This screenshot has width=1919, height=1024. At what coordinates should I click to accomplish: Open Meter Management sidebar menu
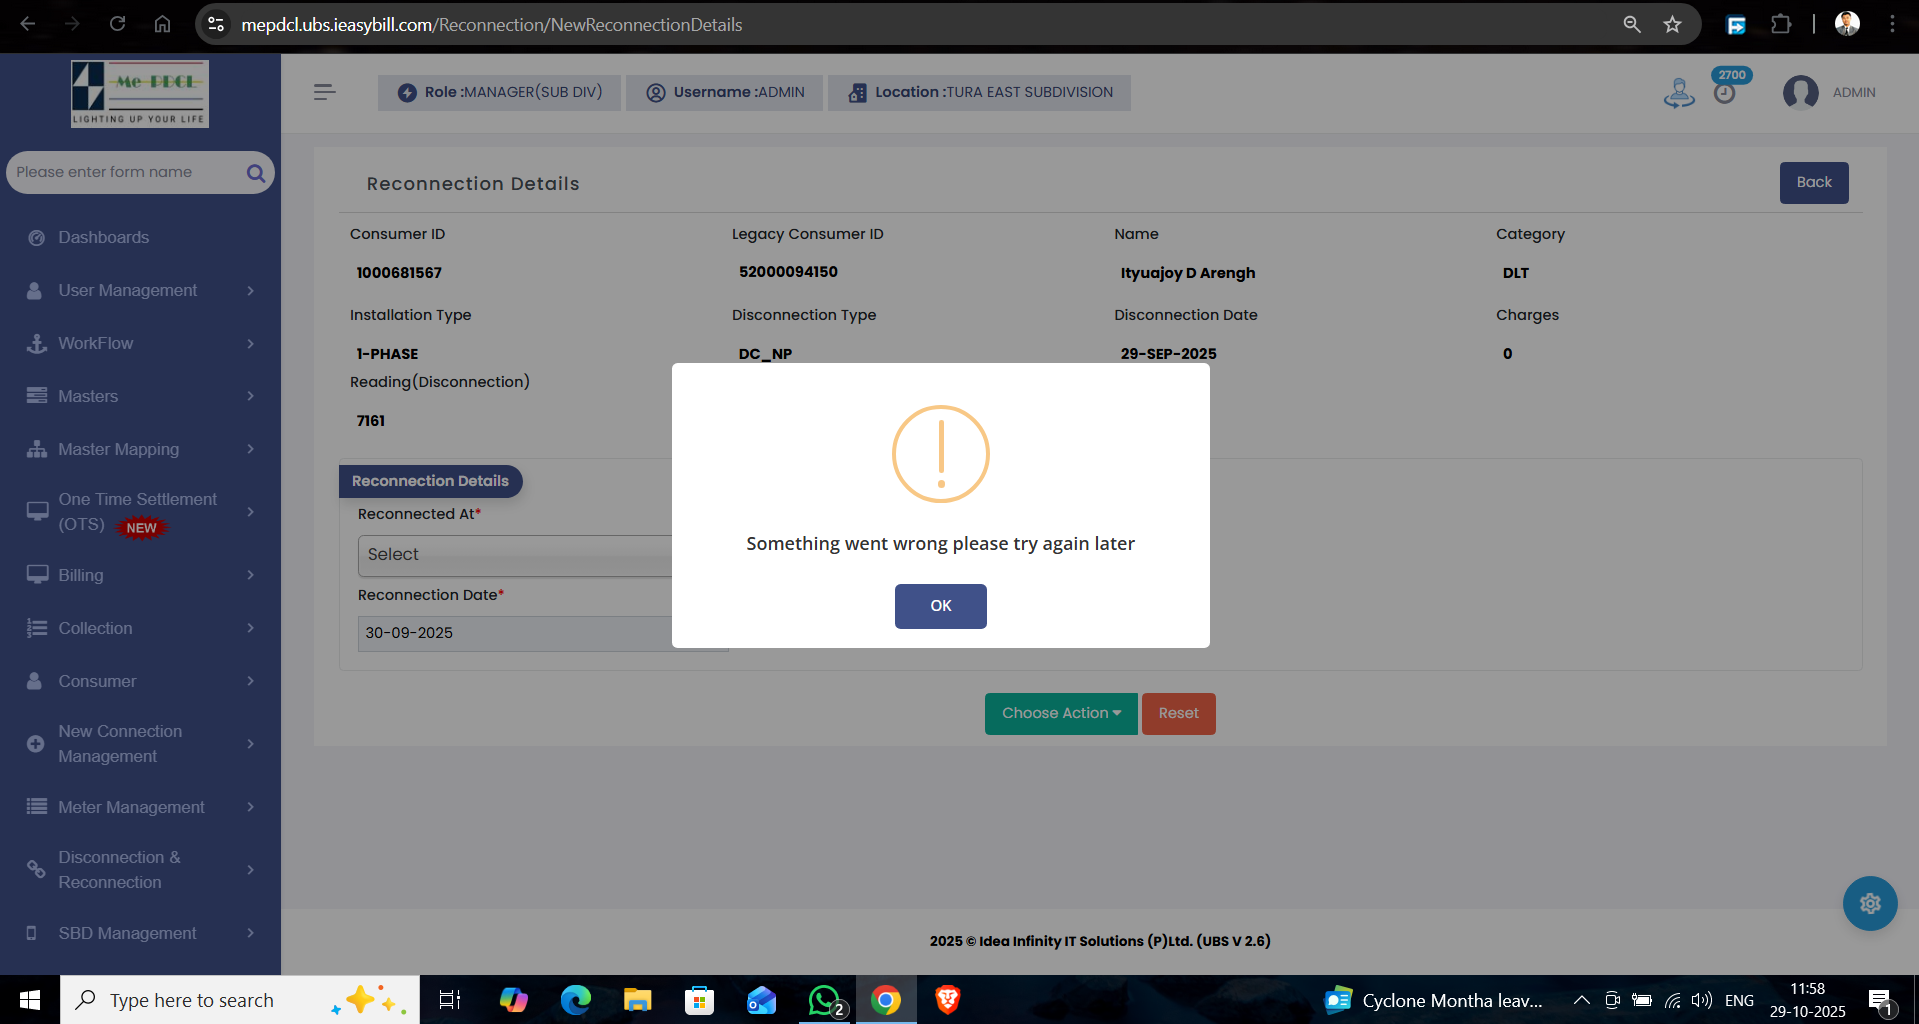[x=140, y=807]
